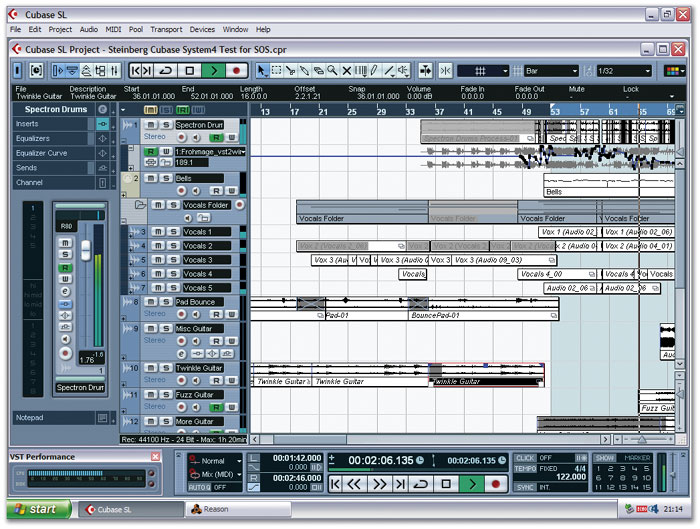Click Stop in the bottom transport panel
The height and width of the screenshot is (529, 700).
(x=446, y=484)
